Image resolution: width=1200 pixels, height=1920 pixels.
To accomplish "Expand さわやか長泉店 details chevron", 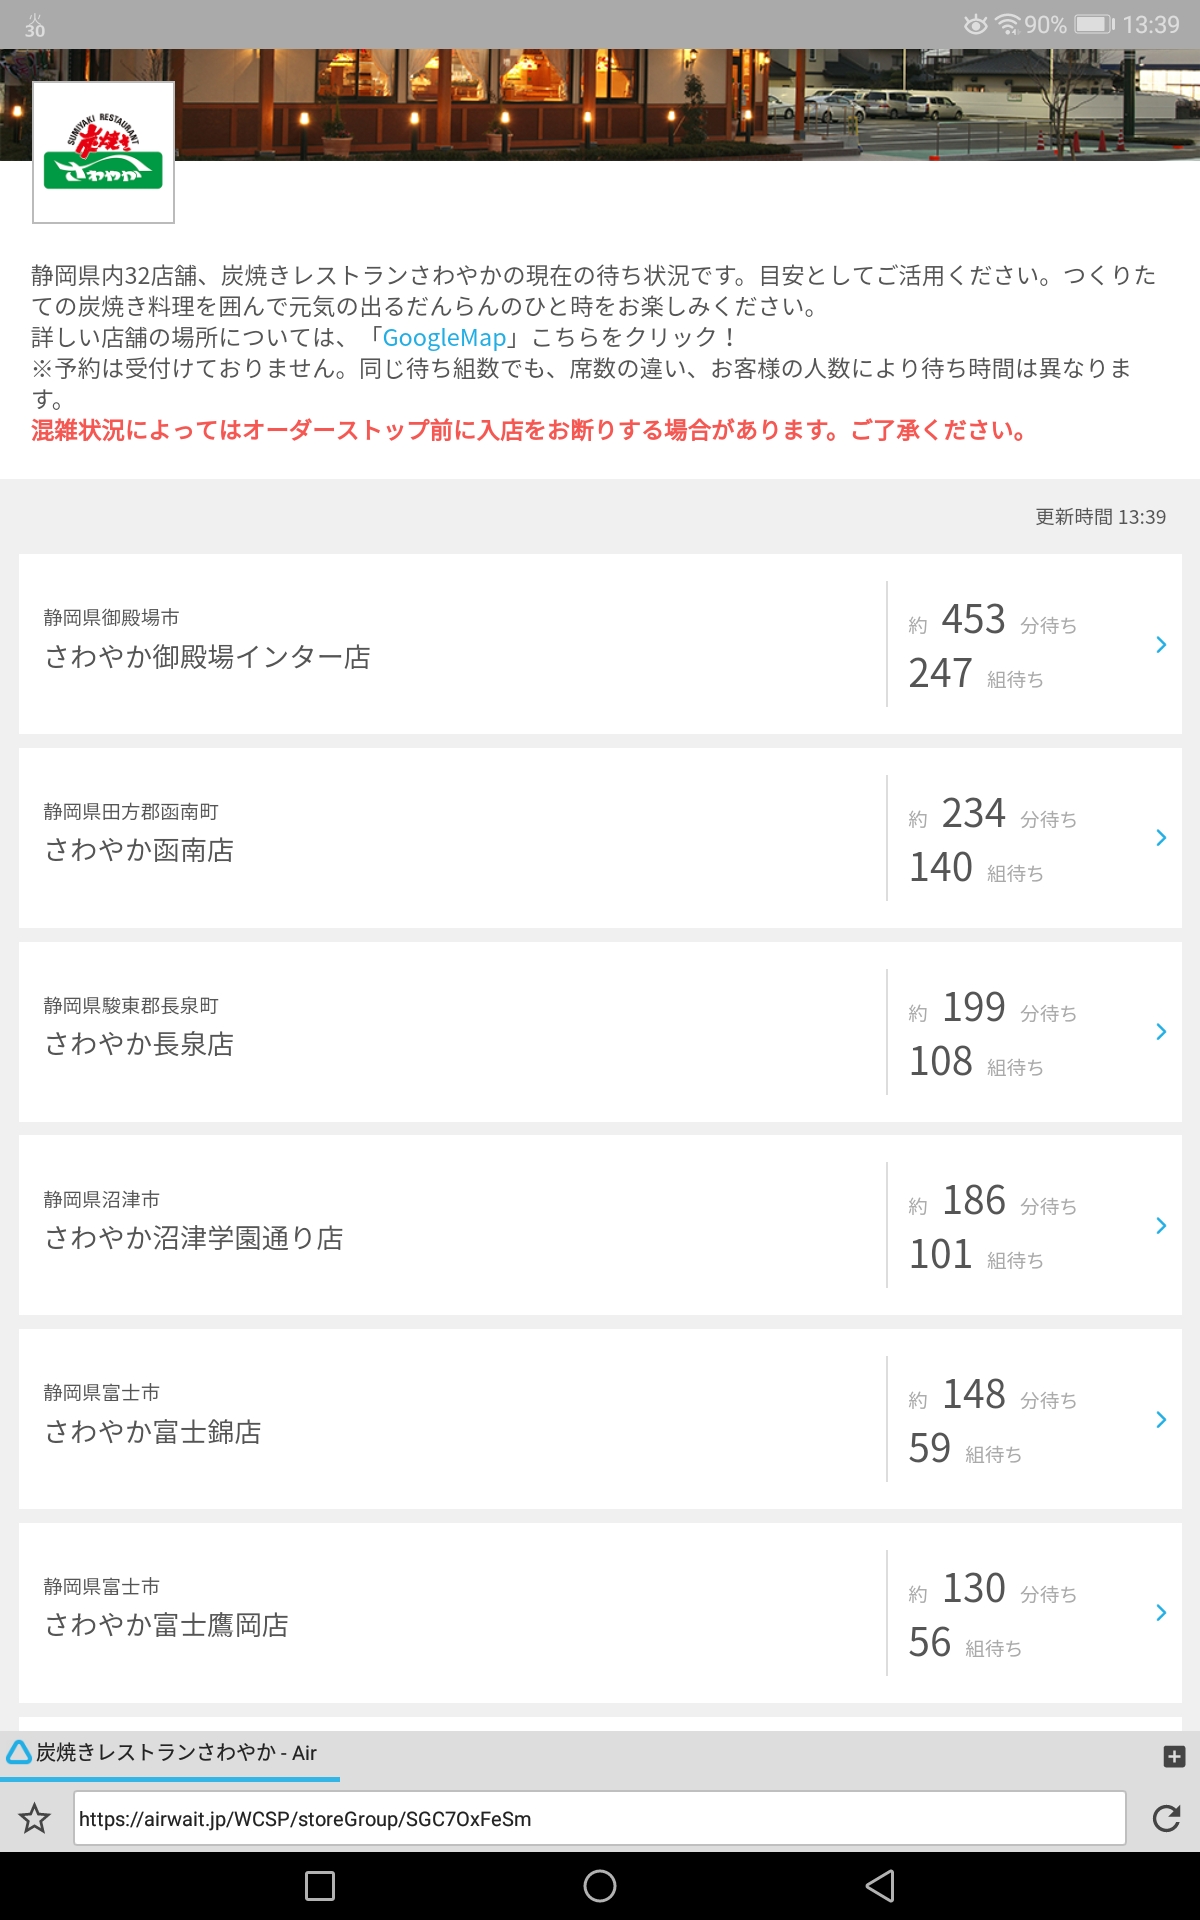I will (1161, 1032).
